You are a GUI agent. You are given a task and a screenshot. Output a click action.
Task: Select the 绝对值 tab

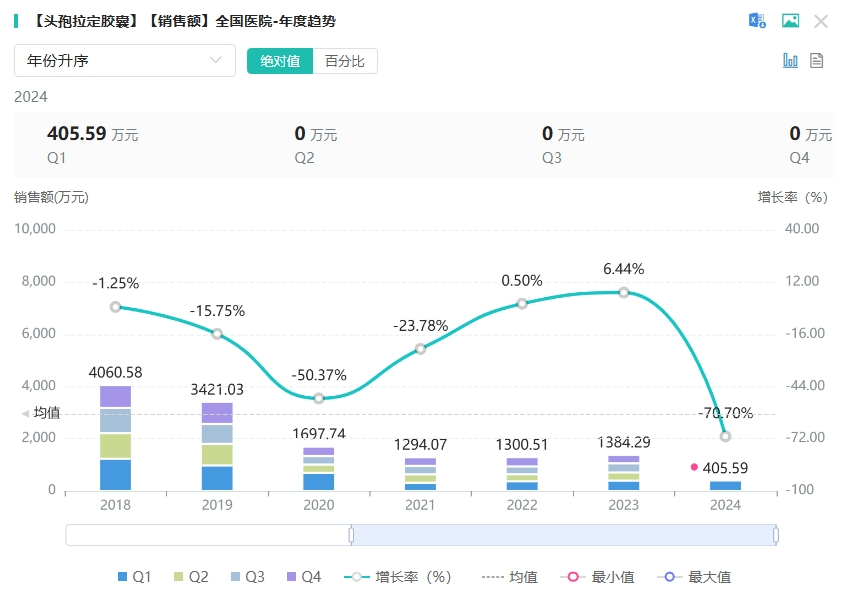(x=280, y=61)
